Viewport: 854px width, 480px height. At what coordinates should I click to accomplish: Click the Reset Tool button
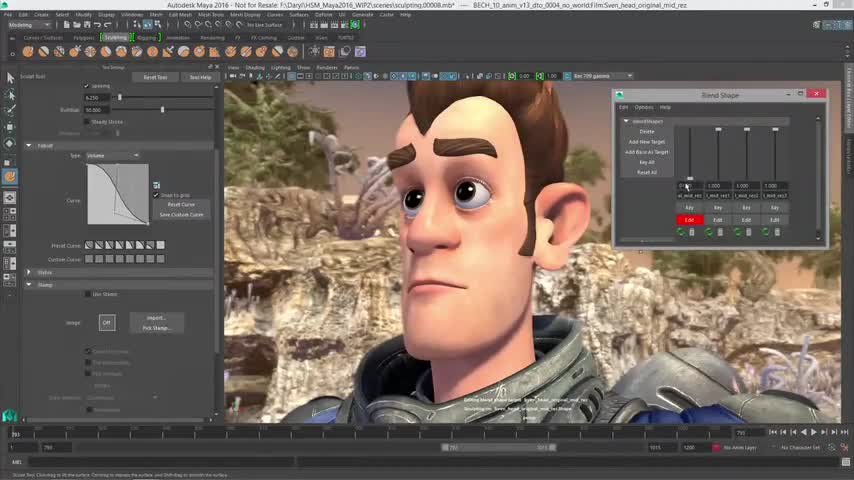[155, 77]
